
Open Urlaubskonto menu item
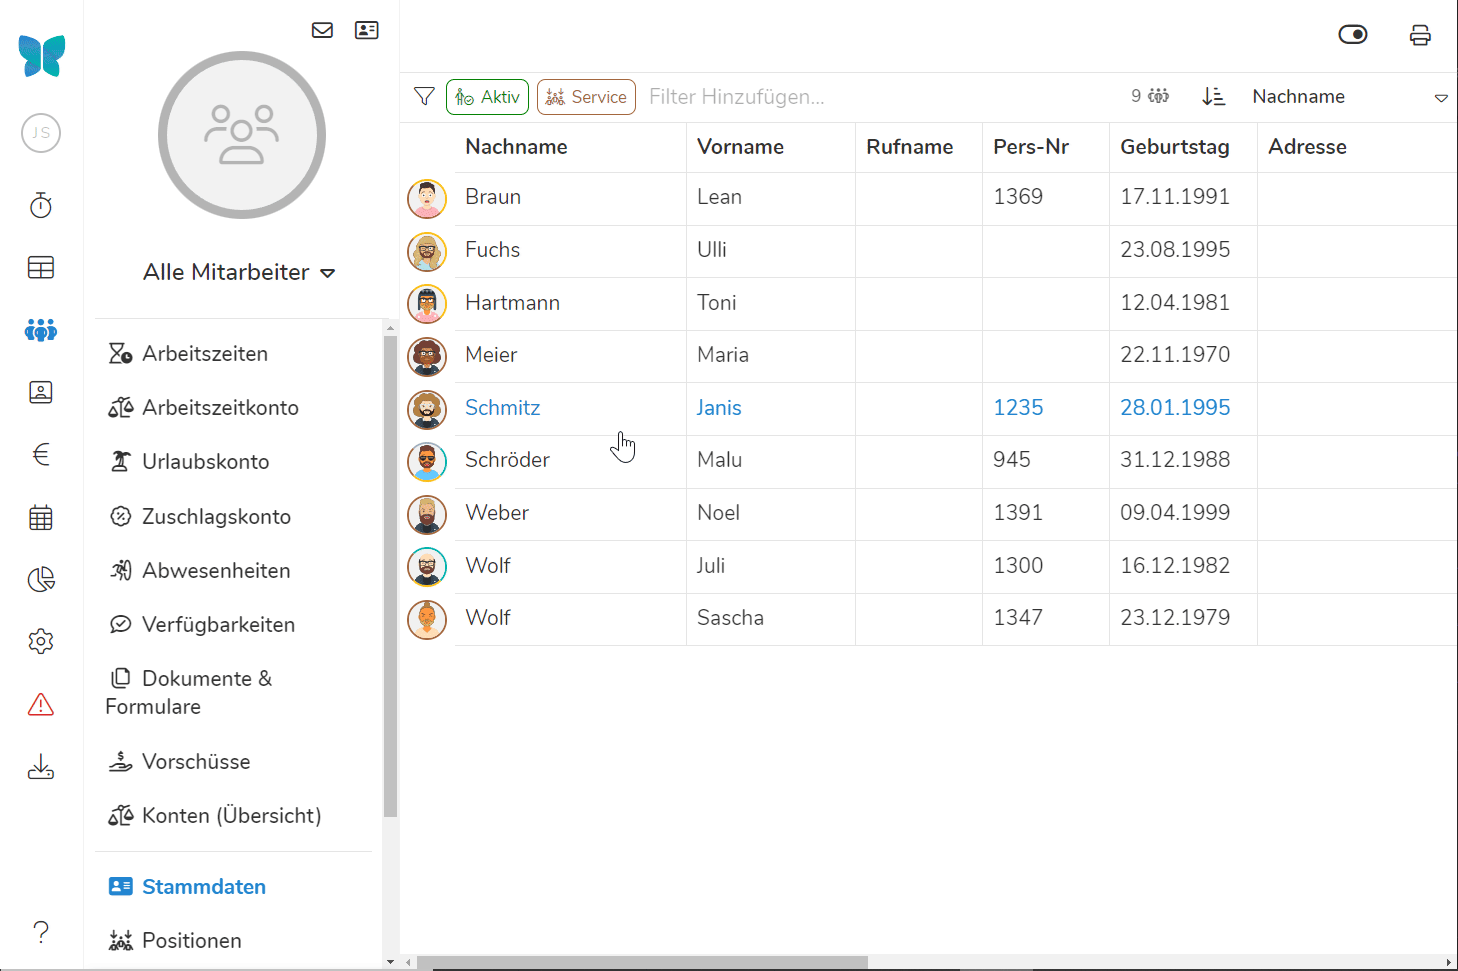click(205, 462)
